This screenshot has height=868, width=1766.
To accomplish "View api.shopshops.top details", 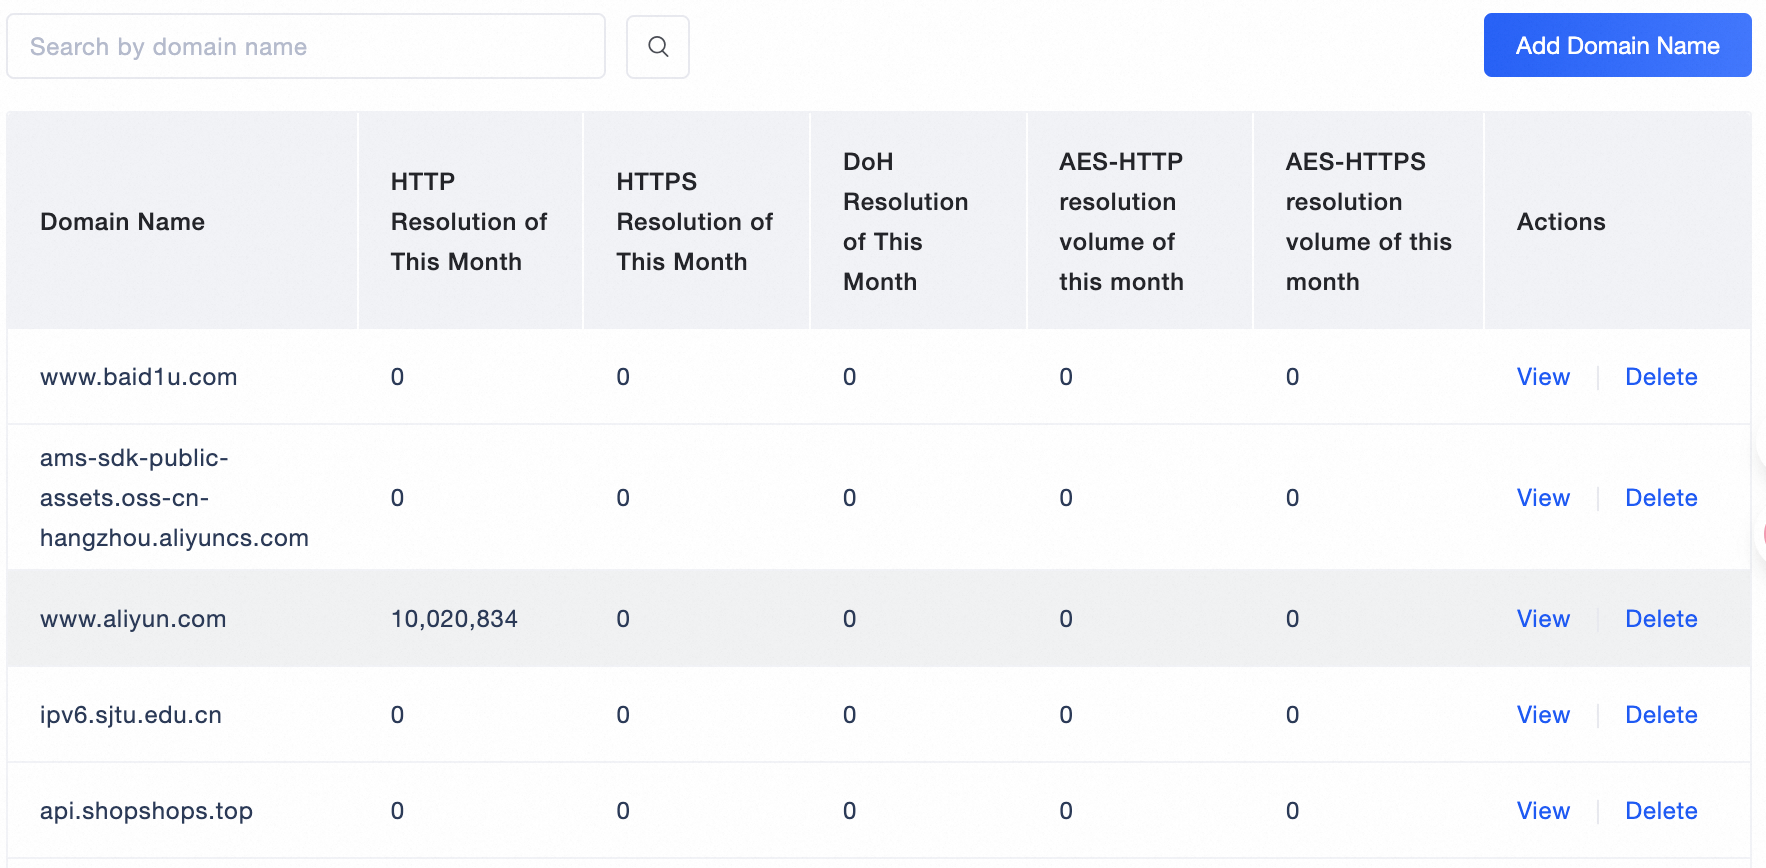I will (x=1542, y=811).
